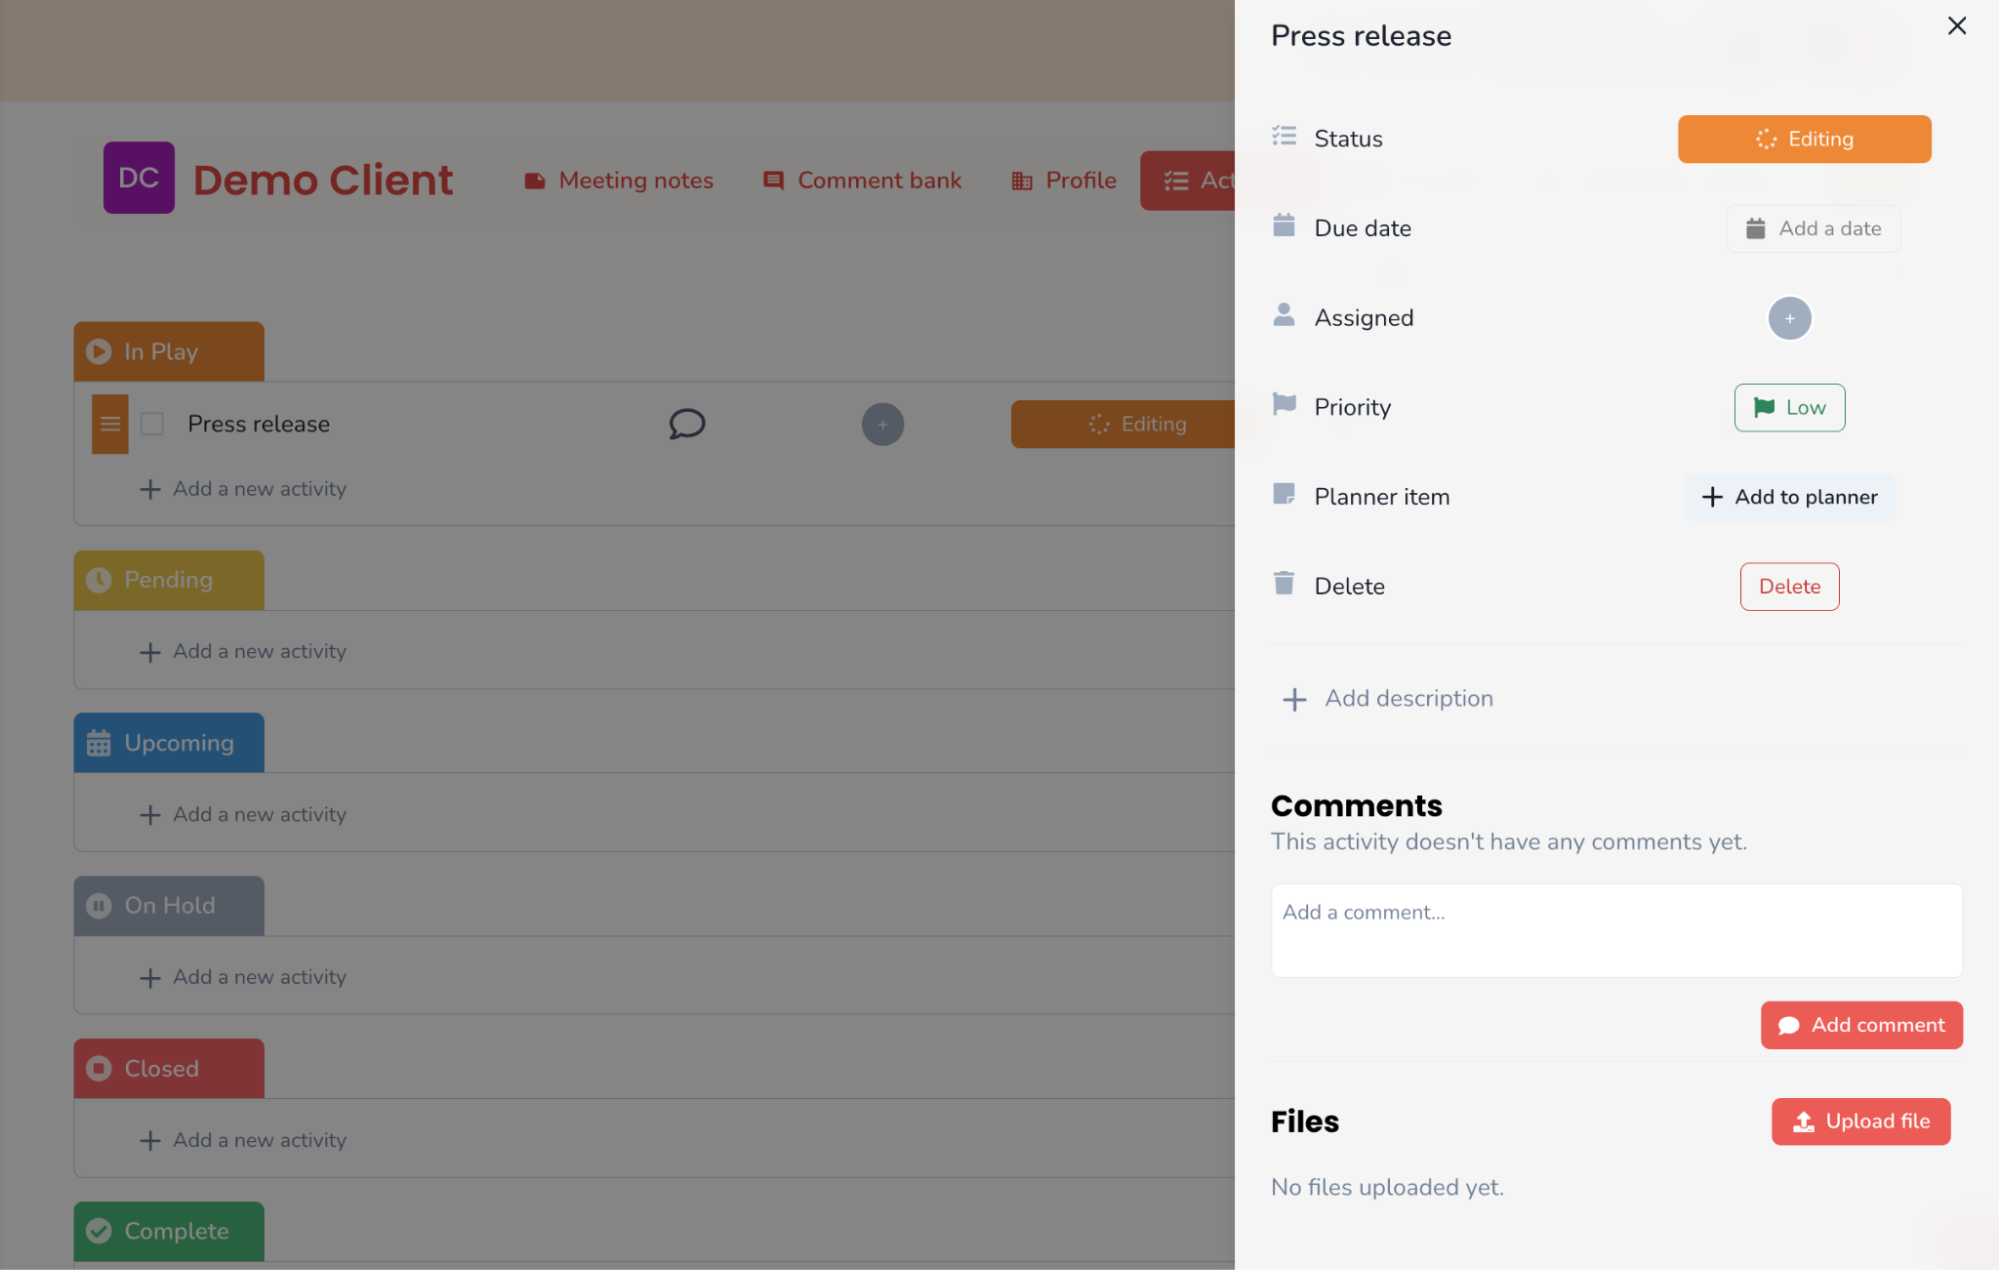Open the date picker via Add a date

pos(1813,228)
